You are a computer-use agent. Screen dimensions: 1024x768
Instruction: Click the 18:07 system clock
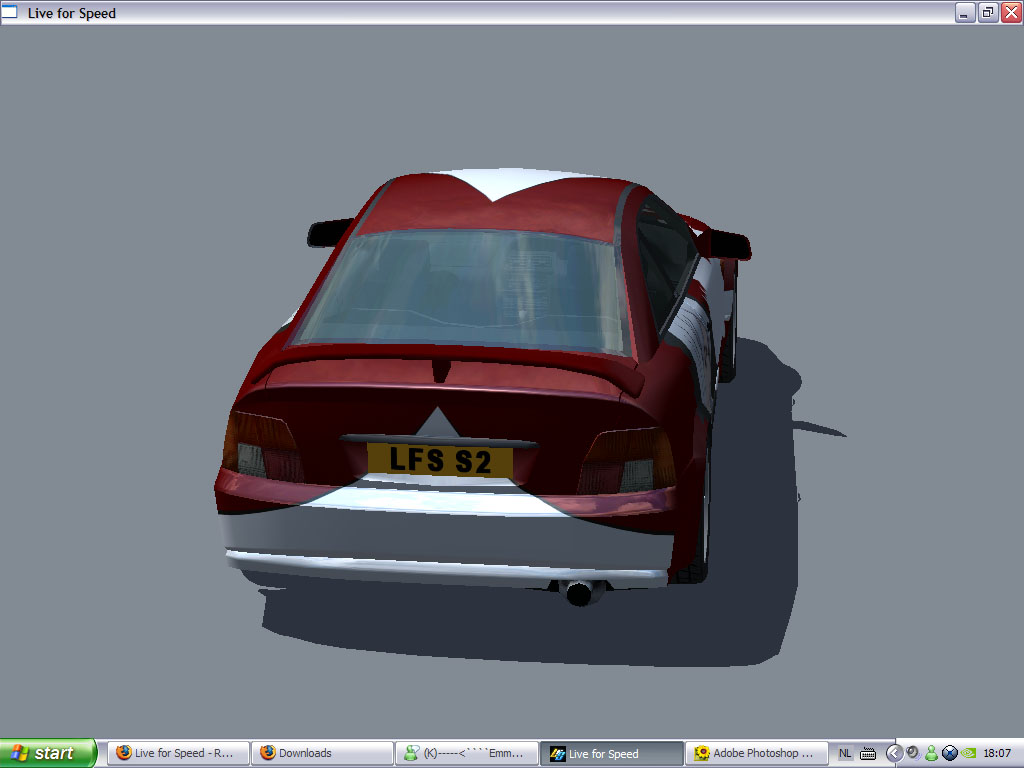pos(997,753)
